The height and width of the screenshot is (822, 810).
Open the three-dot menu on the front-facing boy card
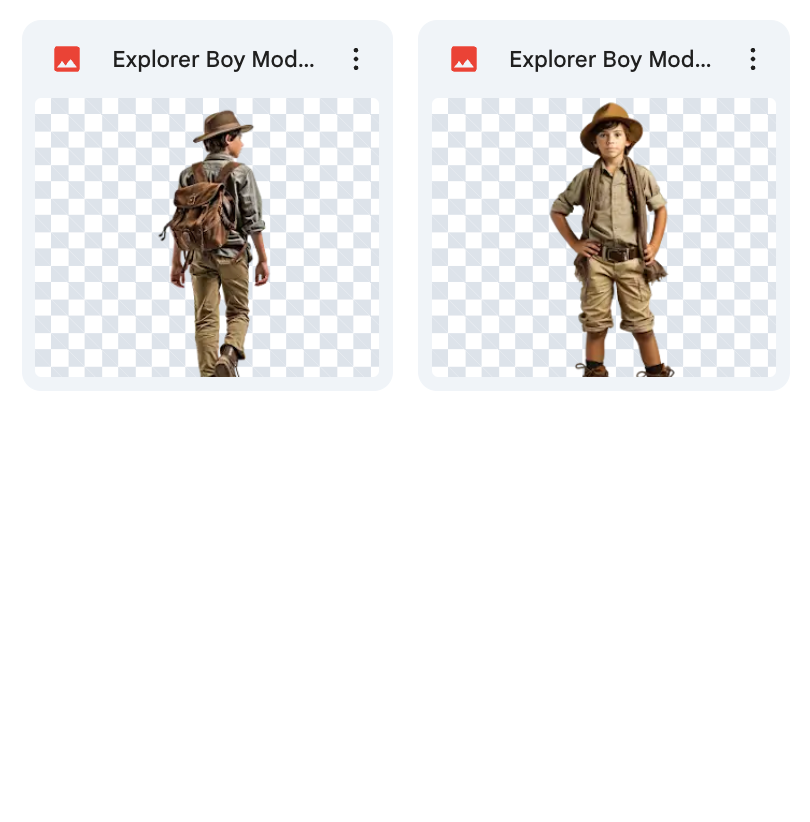tap(753, 59)
